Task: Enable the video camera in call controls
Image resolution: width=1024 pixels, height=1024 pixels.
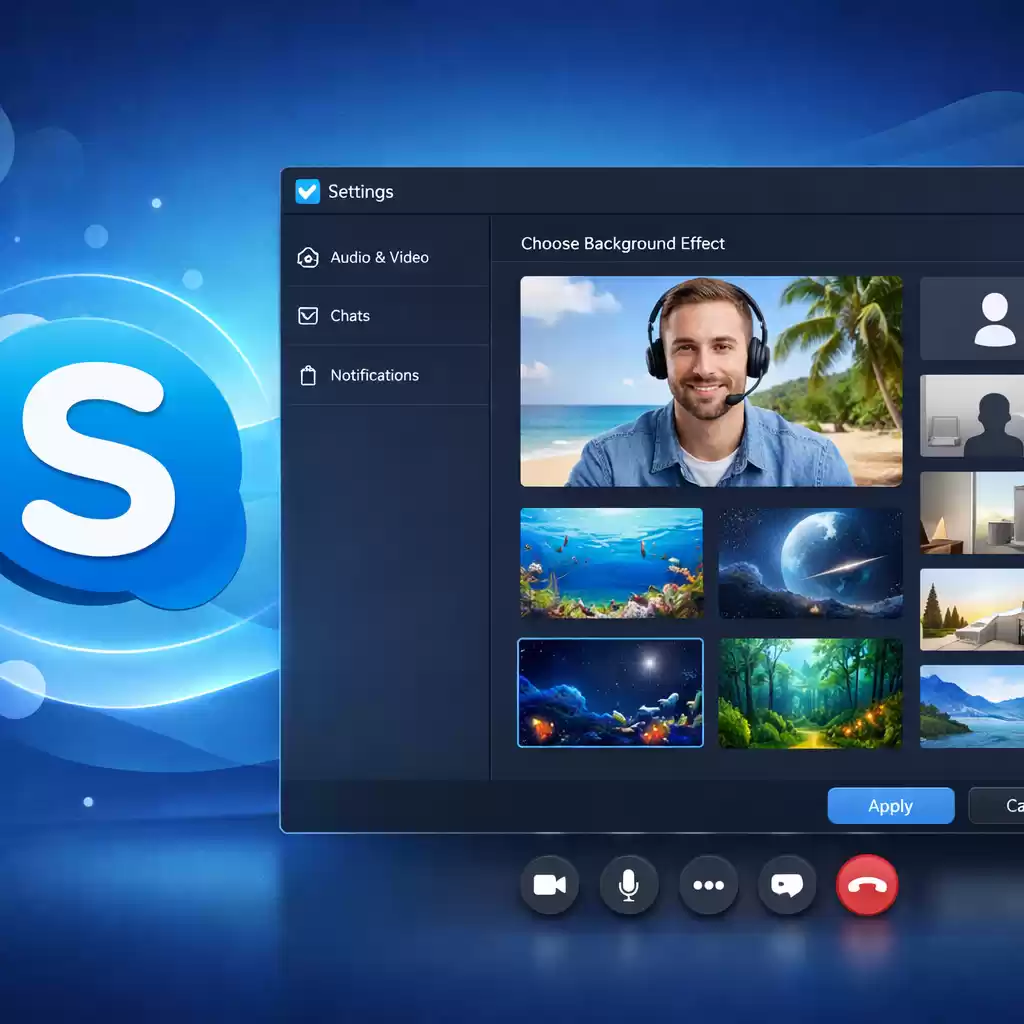Action: tap(549, 885)
